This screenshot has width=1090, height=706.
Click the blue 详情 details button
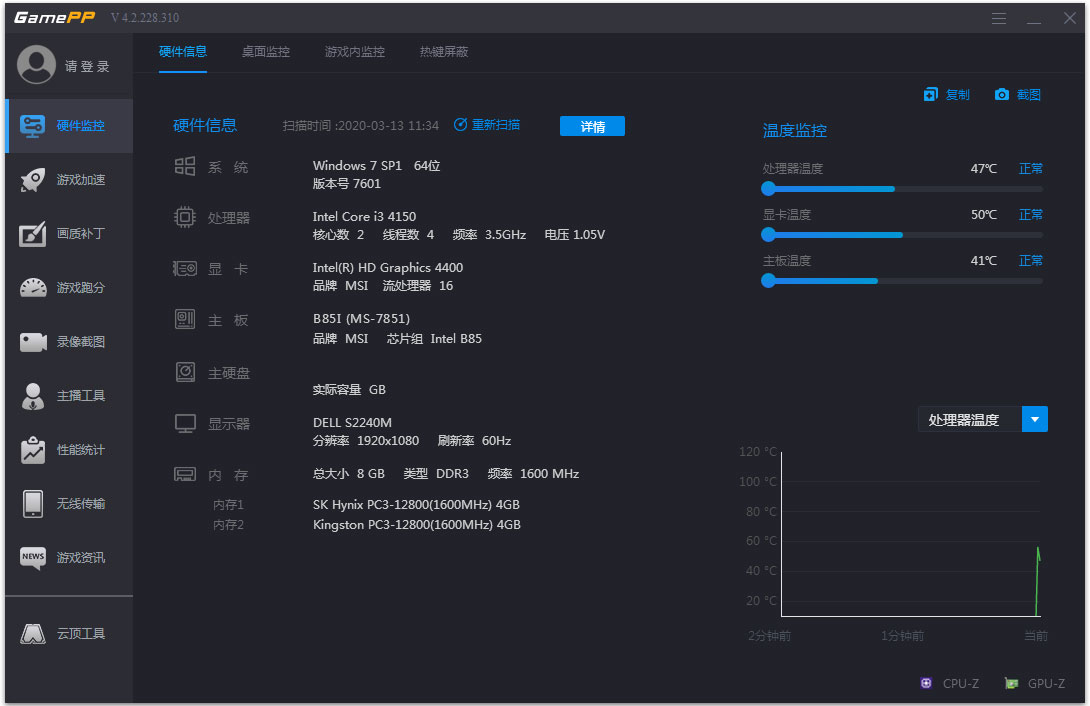click(x=592, y=126)
